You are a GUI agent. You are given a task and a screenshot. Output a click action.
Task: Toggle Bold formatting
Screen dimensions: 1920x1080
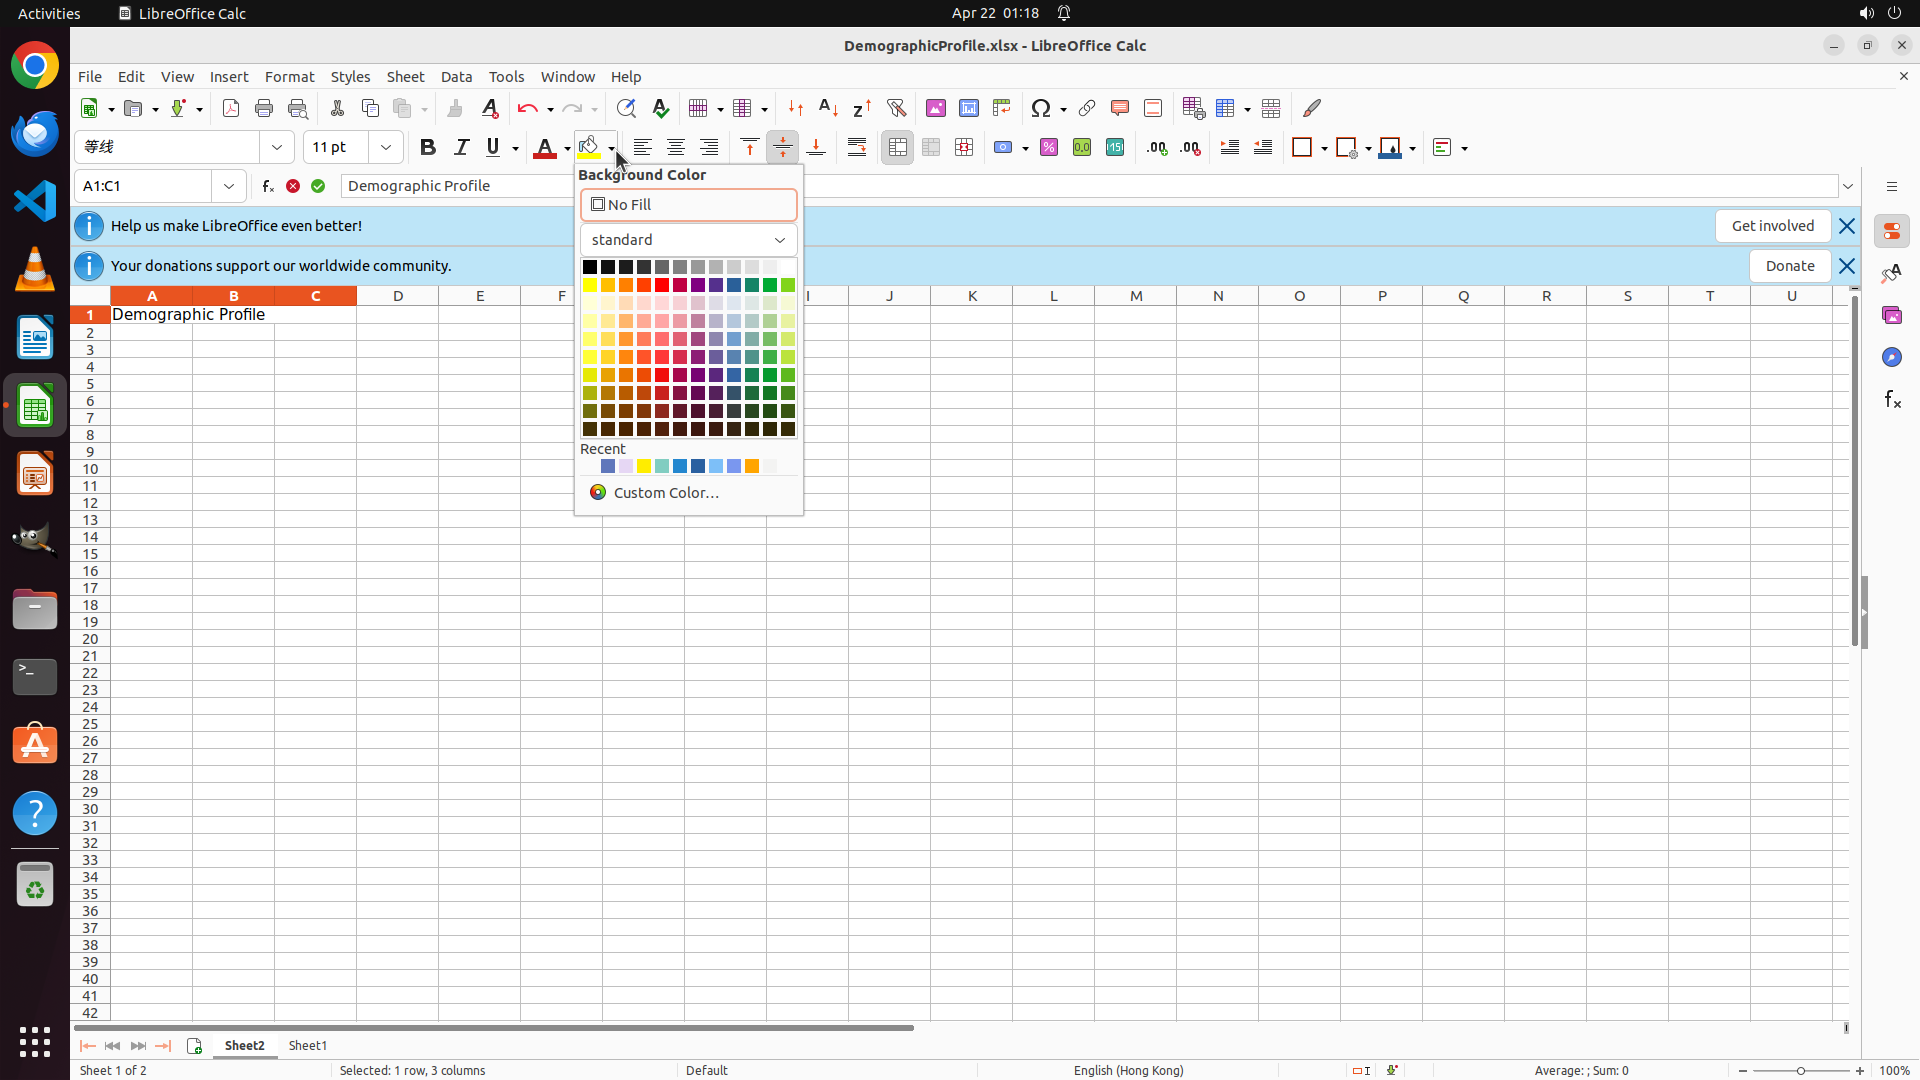tap(428, 148)
